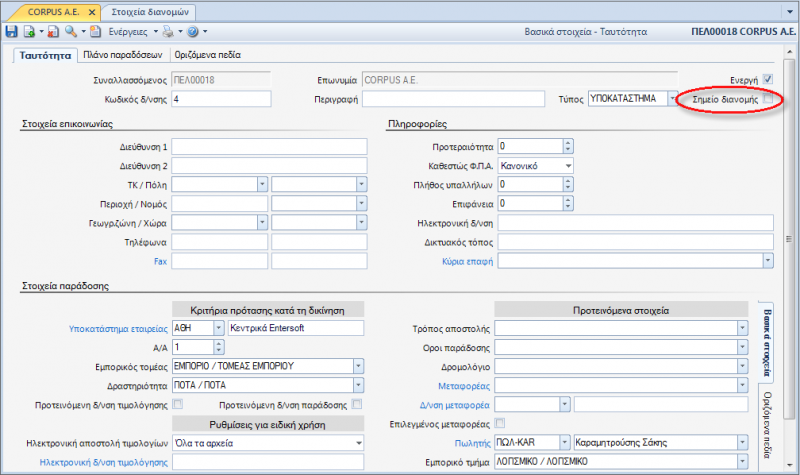800x475 pixels.
Task: Open the Οριζόμενα πεδία top tab
Action: [x=208, y=55]
